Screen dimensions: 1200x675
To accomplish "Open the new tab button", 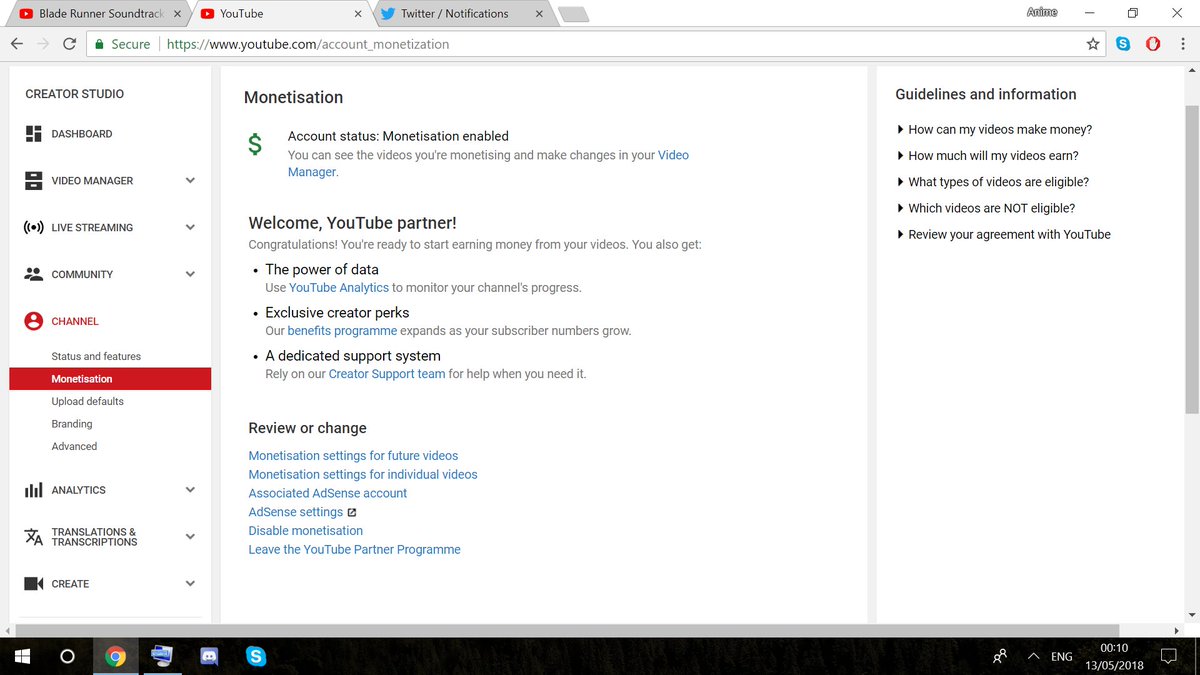I will 573,14.
